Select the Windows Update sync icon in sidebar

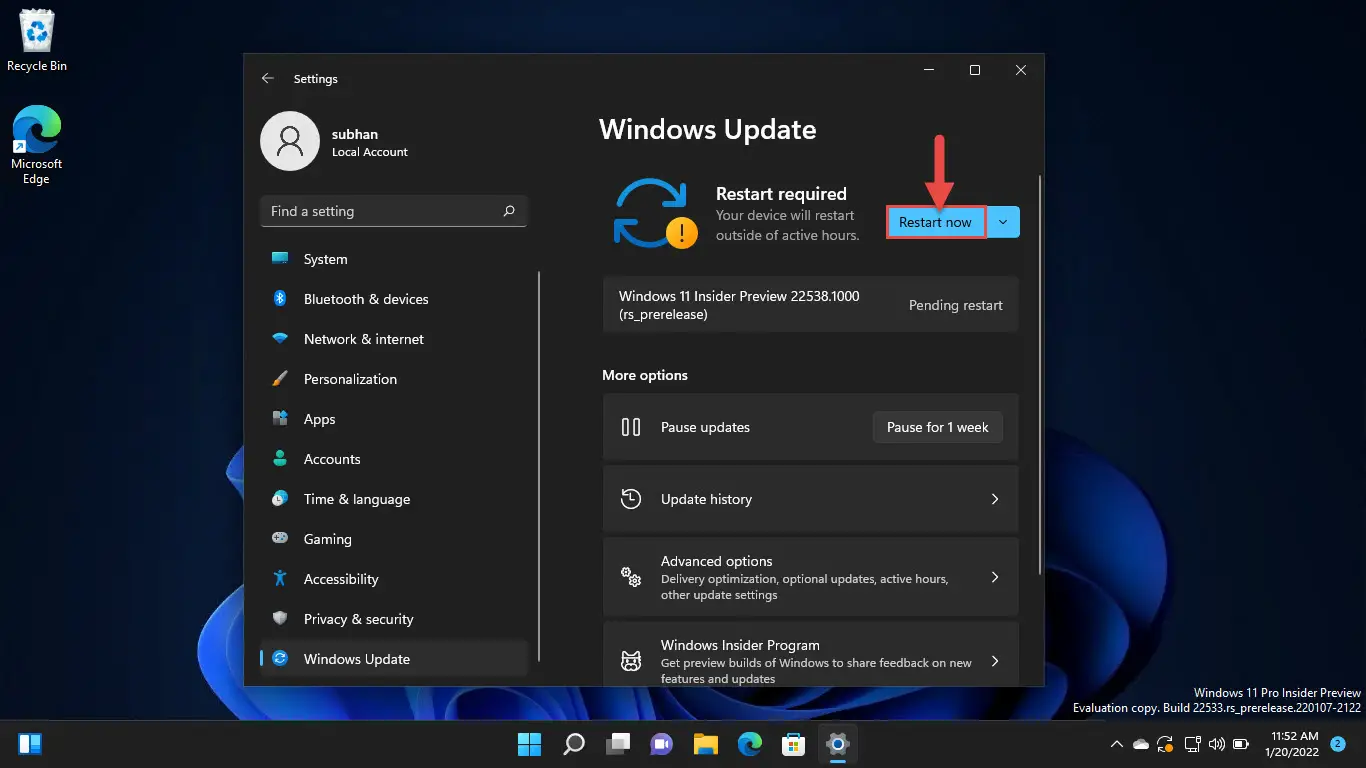[281, 659]
